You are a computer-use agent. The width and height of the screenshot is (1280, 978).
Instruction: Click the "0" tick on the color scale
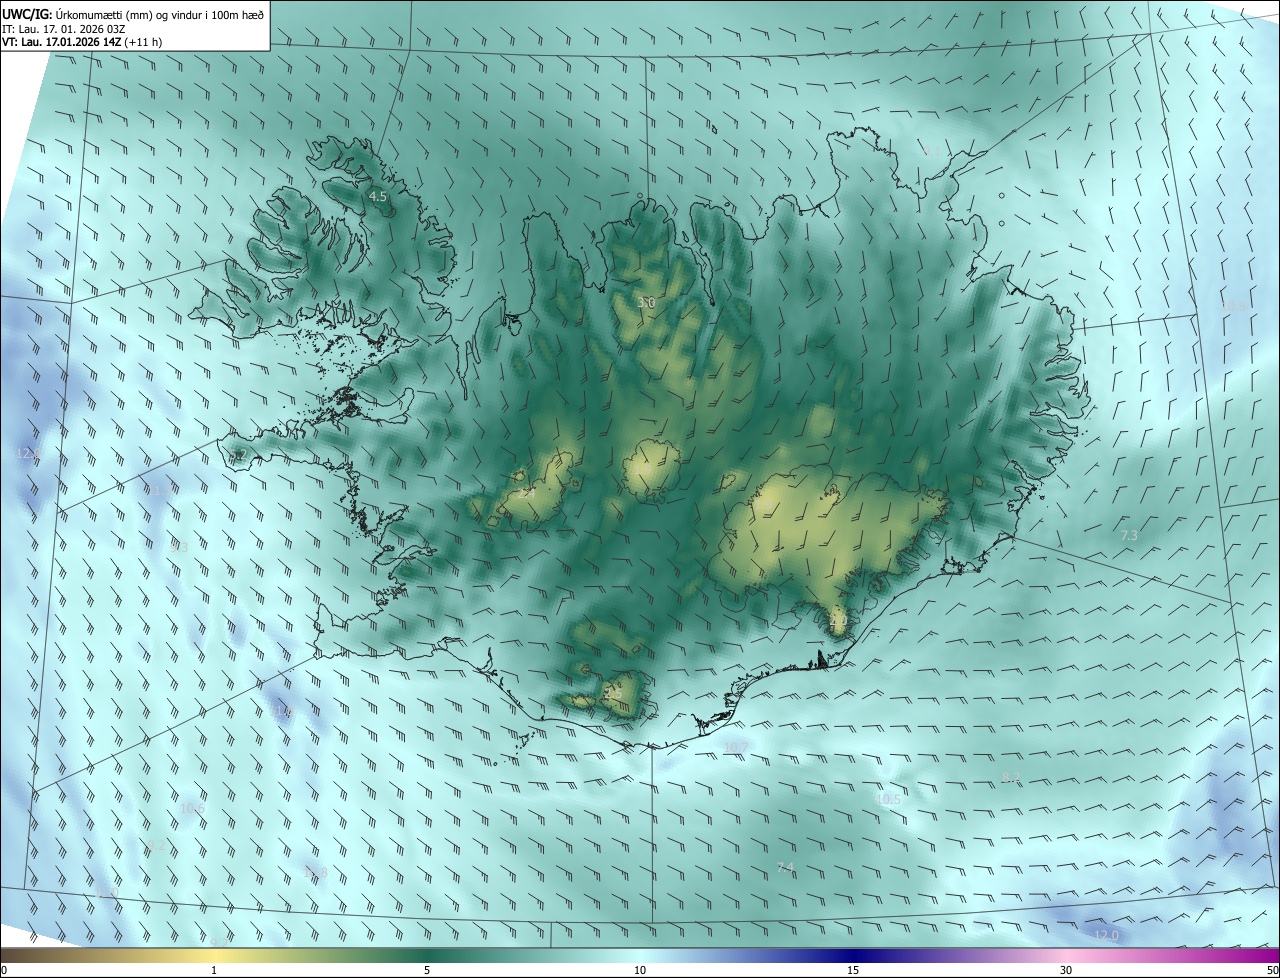[x=4, y=971]
